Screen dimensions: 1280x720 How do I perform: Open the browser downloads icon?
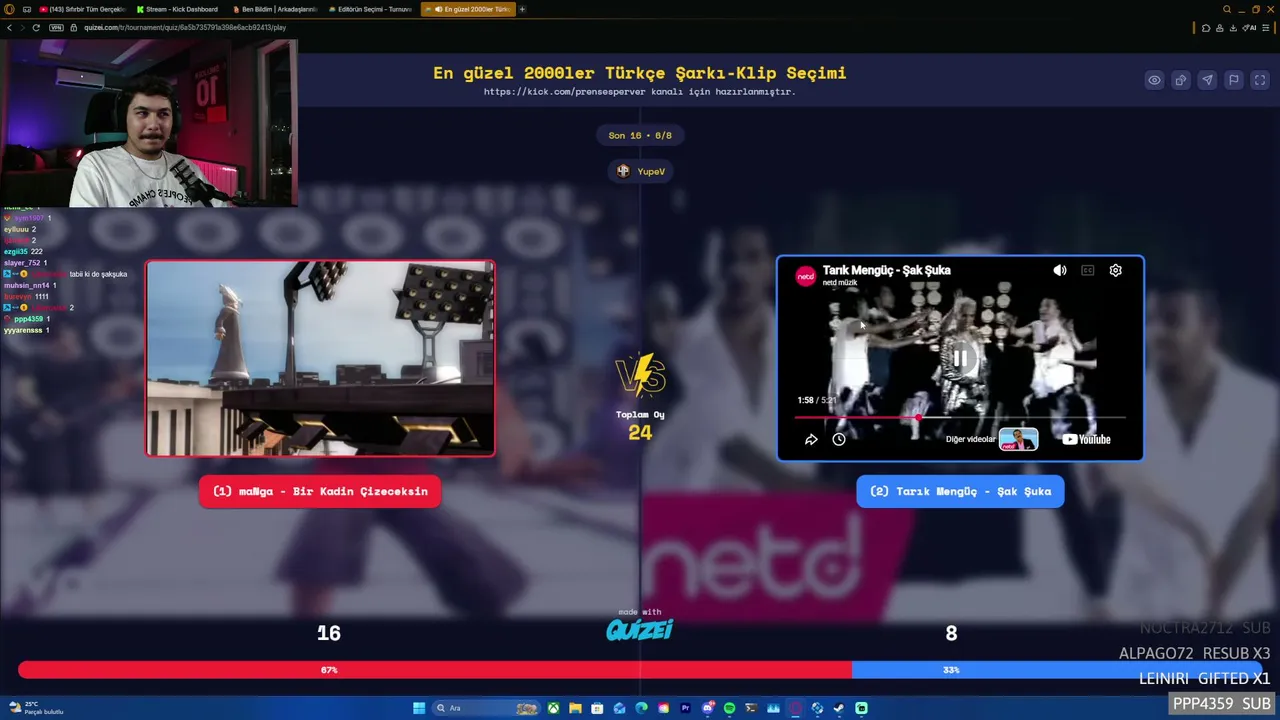(1233, 27)
